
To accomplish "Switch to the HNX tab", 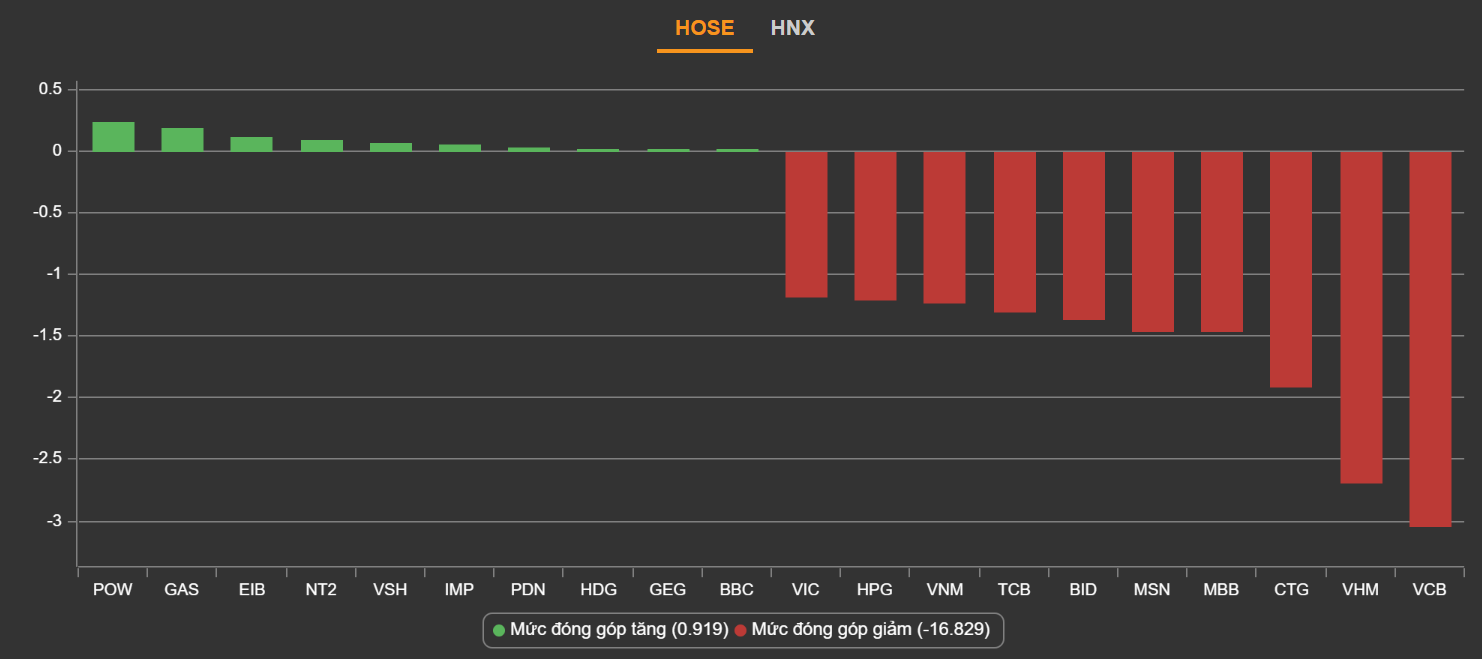I will tap(792, 28).
